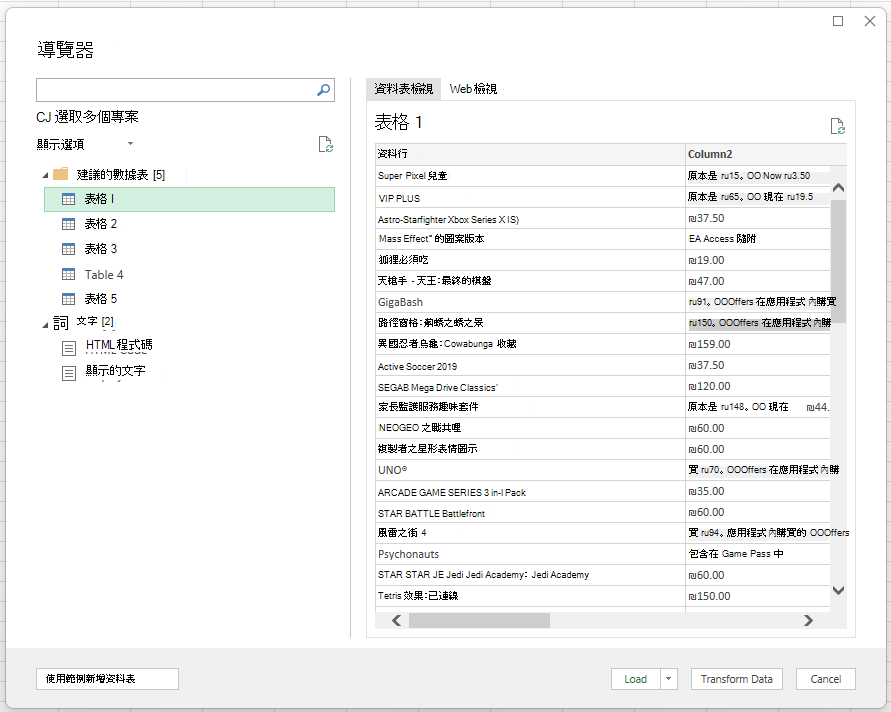Click the SEGAB Mega Drive Classics cell
Screen dimensions: 891x712
pos(530,387)
